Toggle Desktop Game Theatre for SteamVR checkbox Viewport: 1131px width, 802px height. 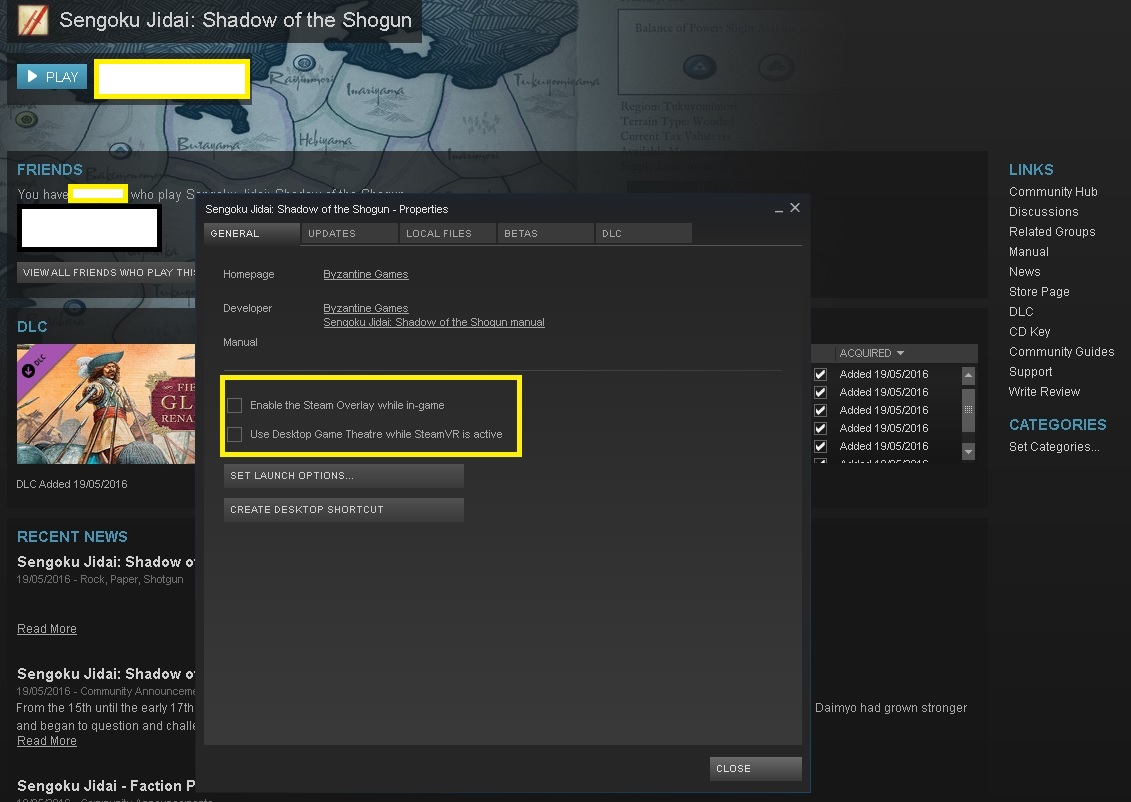pyautogui.click(x=234, y=434)
